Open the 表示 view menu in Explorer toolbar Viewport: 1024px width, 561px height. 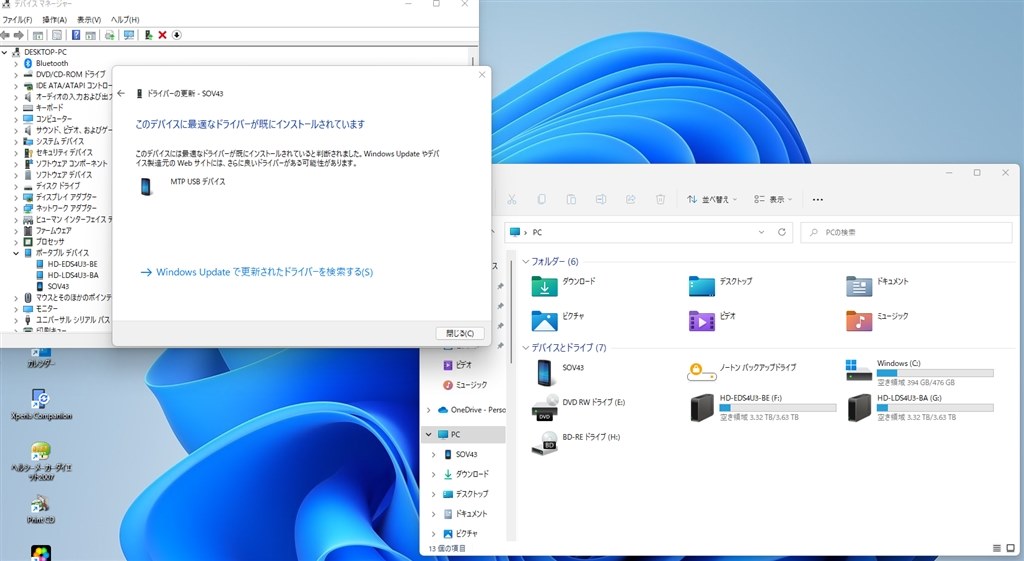tap(773, 199)
